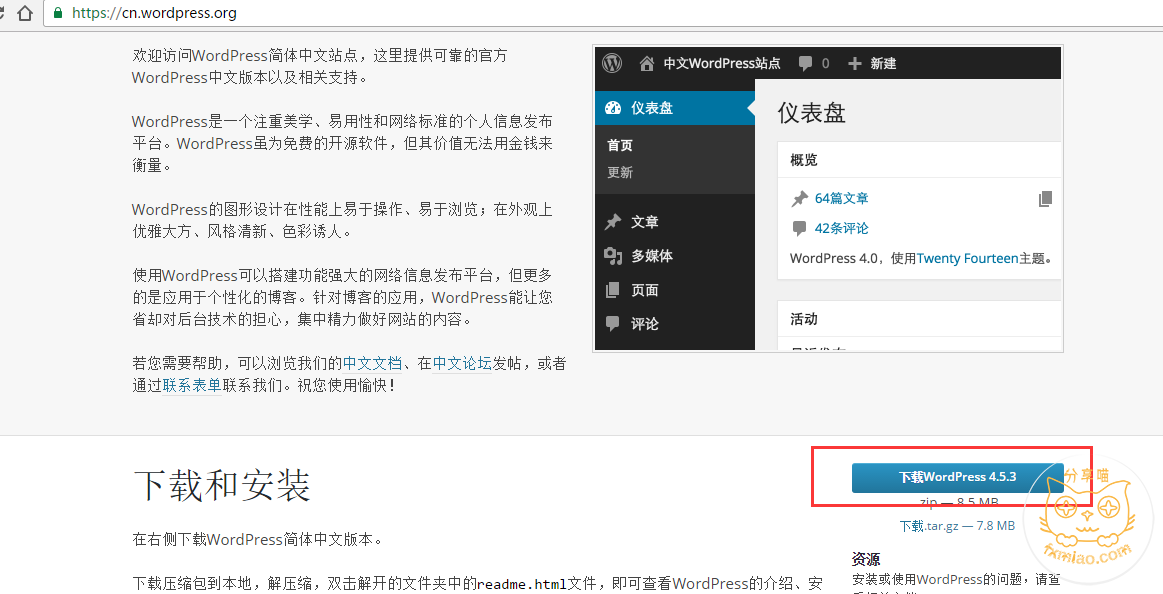Click the readme.html text in instructions
This screenshot has width=1163, height=594.
(521, 584)
